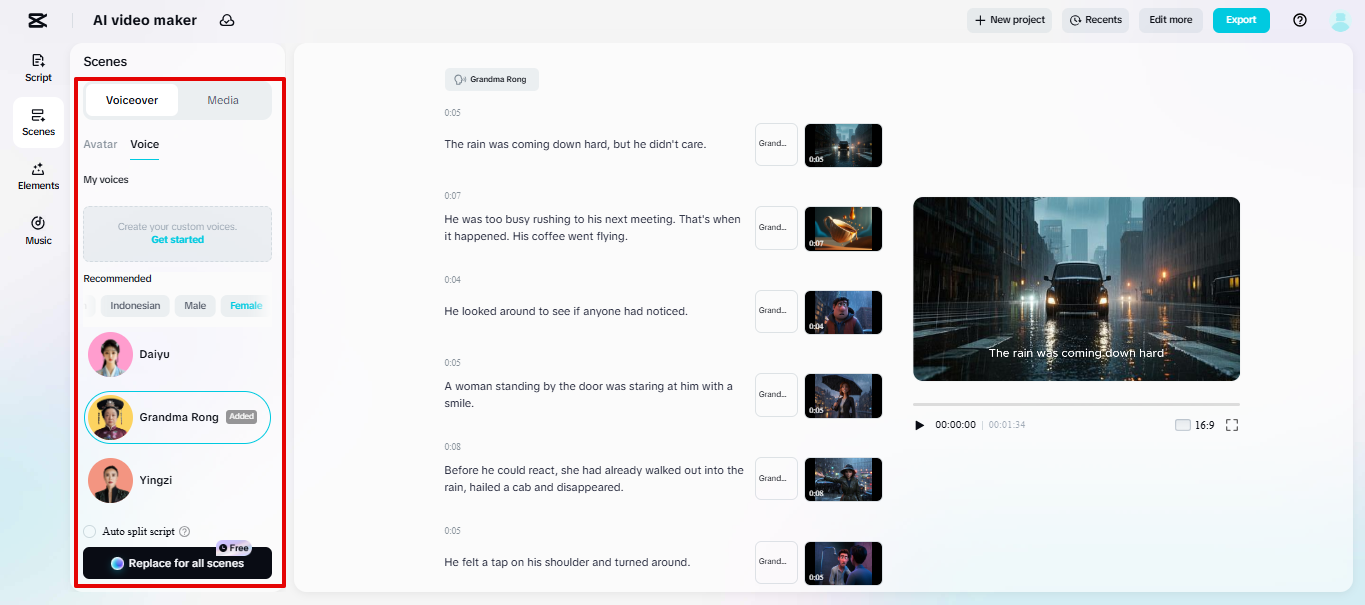Open the 16:9 aspect ratio selector
This screenshot has height=605, width=1365.
[1195, 425]
